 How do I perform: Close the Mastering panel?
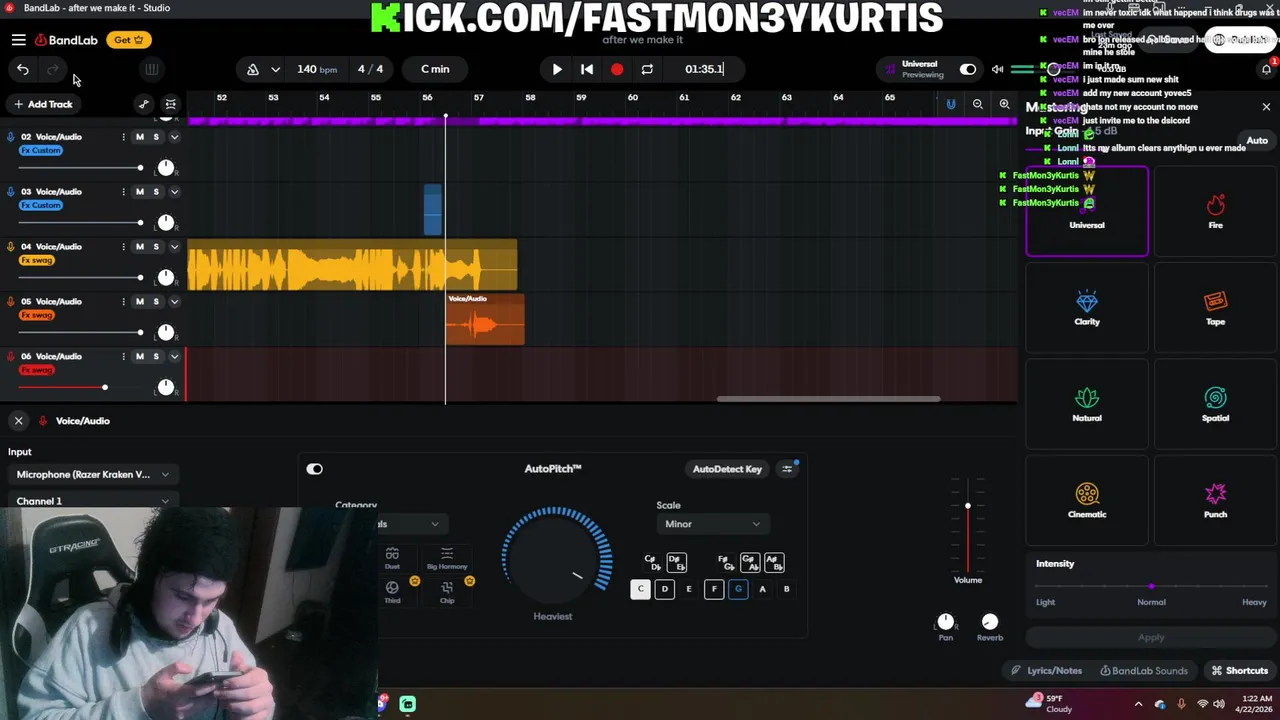pos(1266,106)
